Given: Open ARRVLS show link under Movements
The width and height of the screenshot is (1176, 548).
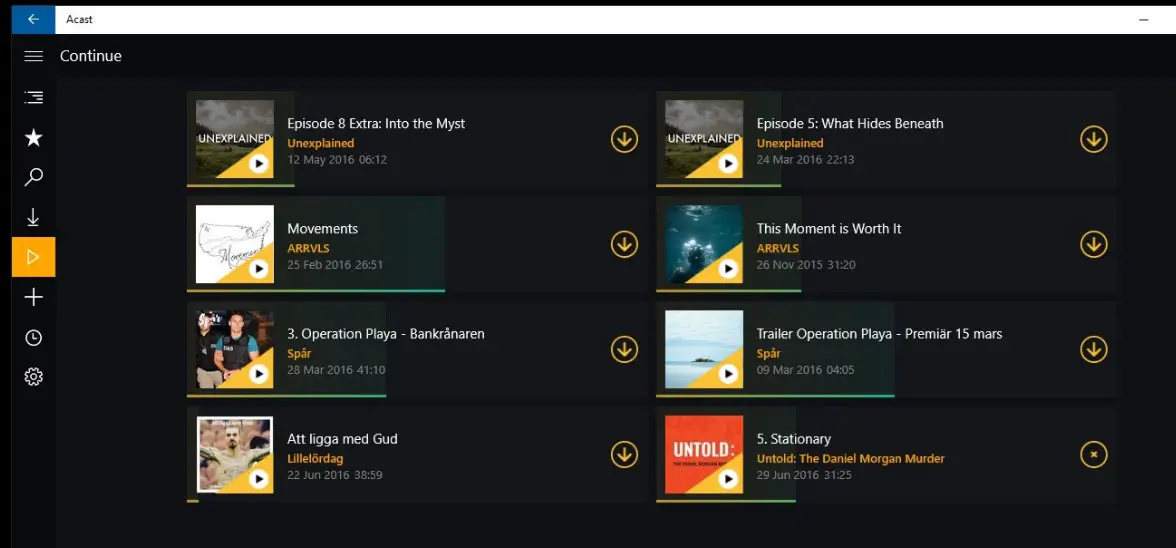Looking at the screenshot, I should [x=308, y=248].
